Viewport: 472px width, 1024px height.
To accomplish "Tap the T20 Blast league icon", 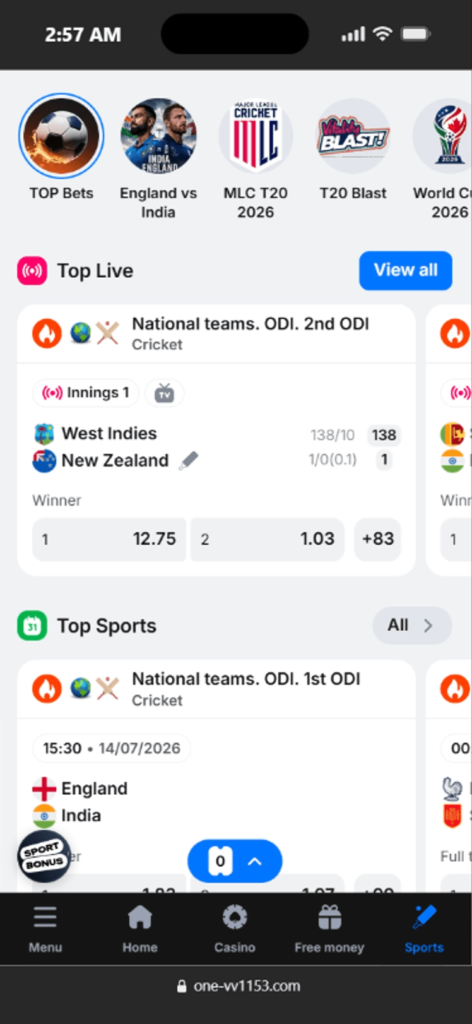I will [x=353, y=135].
